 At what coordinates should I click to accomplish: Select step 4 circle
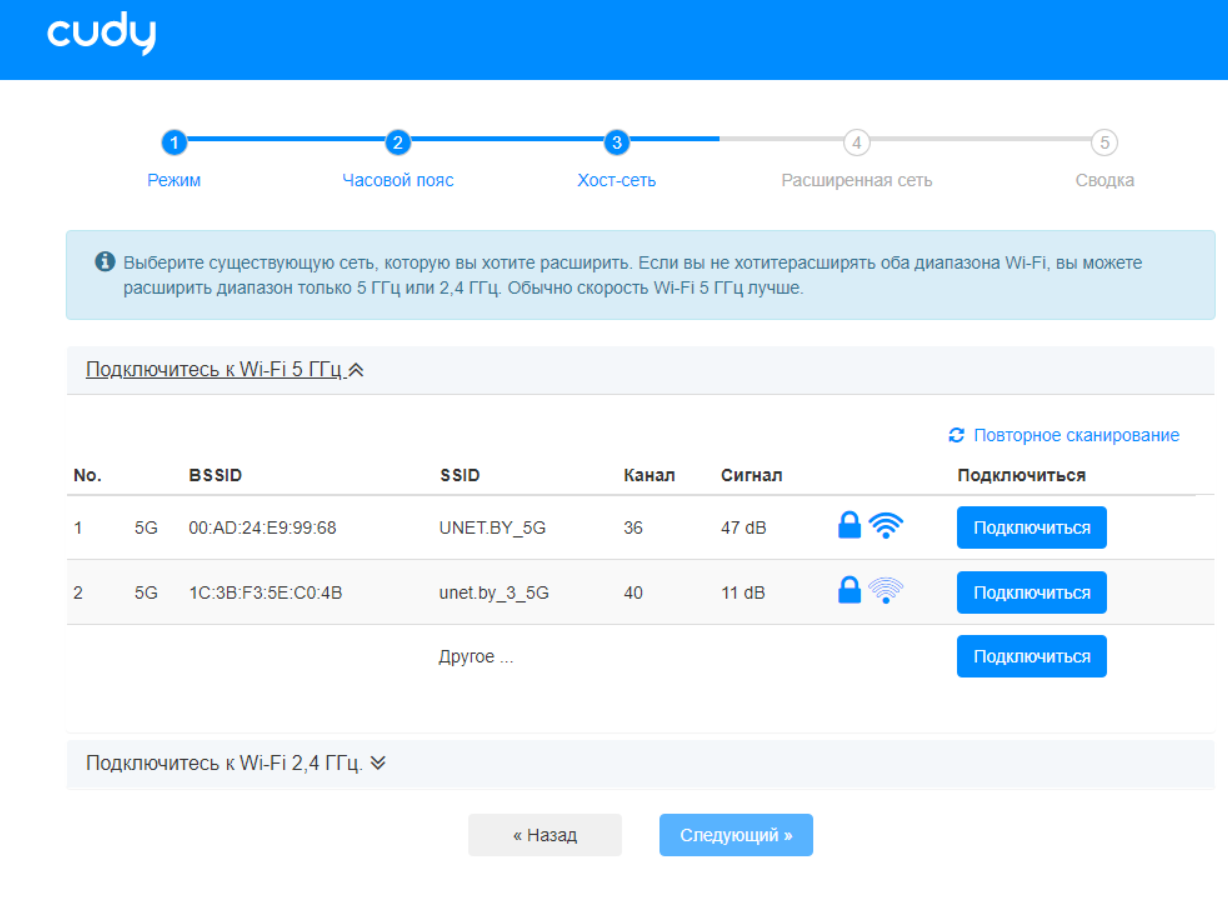(856, 143)
